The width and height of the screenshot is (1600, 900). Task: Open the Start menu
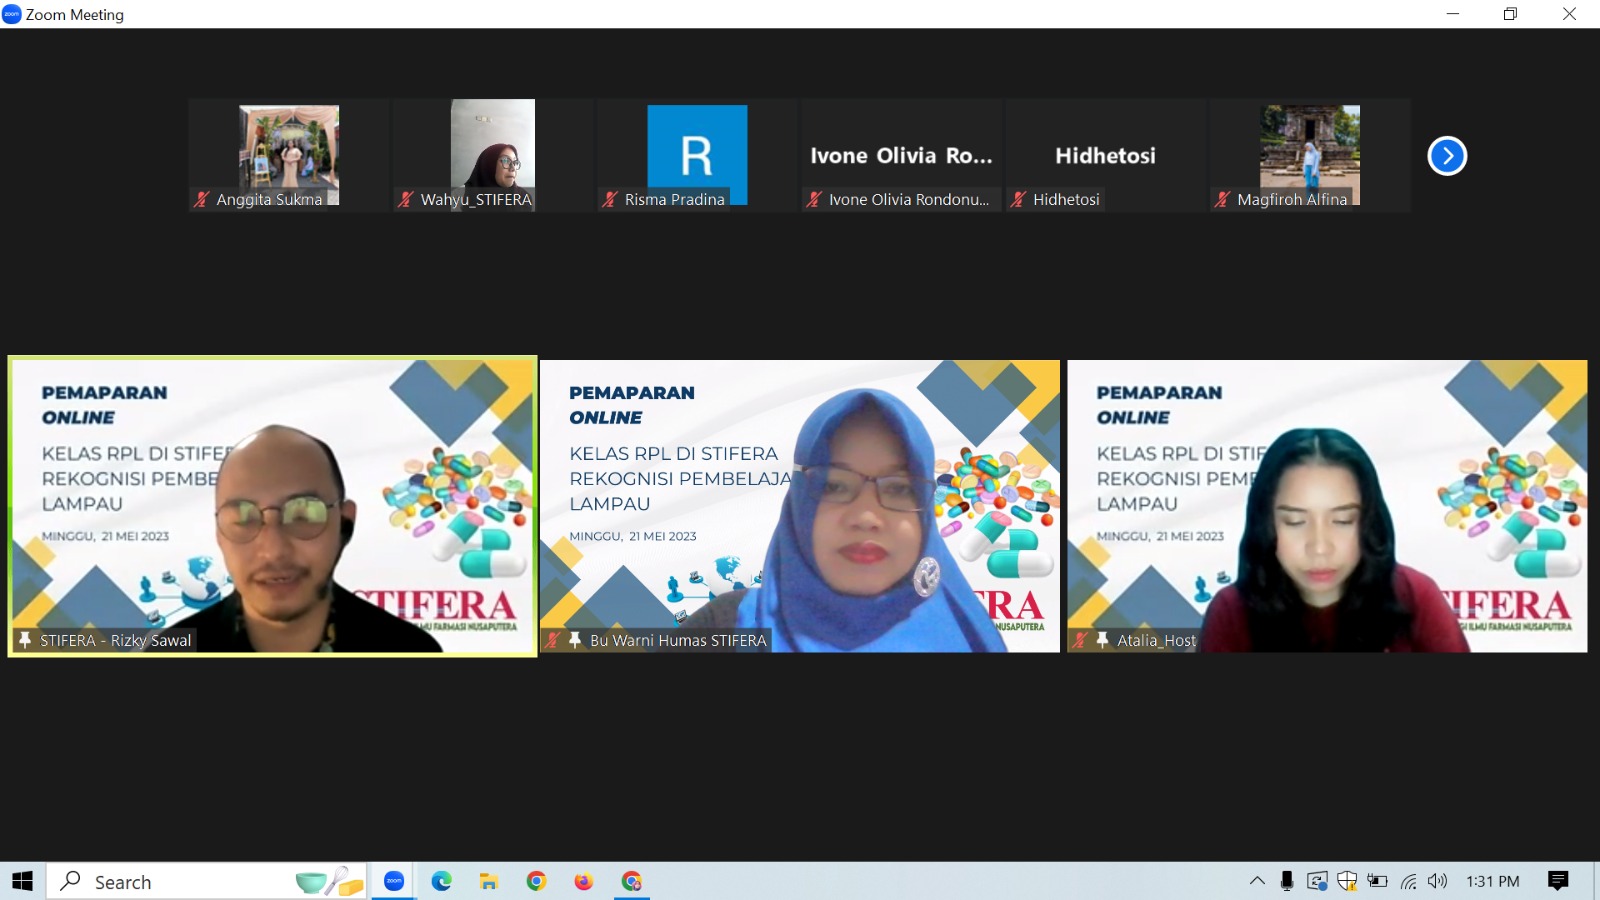point(21,881)
